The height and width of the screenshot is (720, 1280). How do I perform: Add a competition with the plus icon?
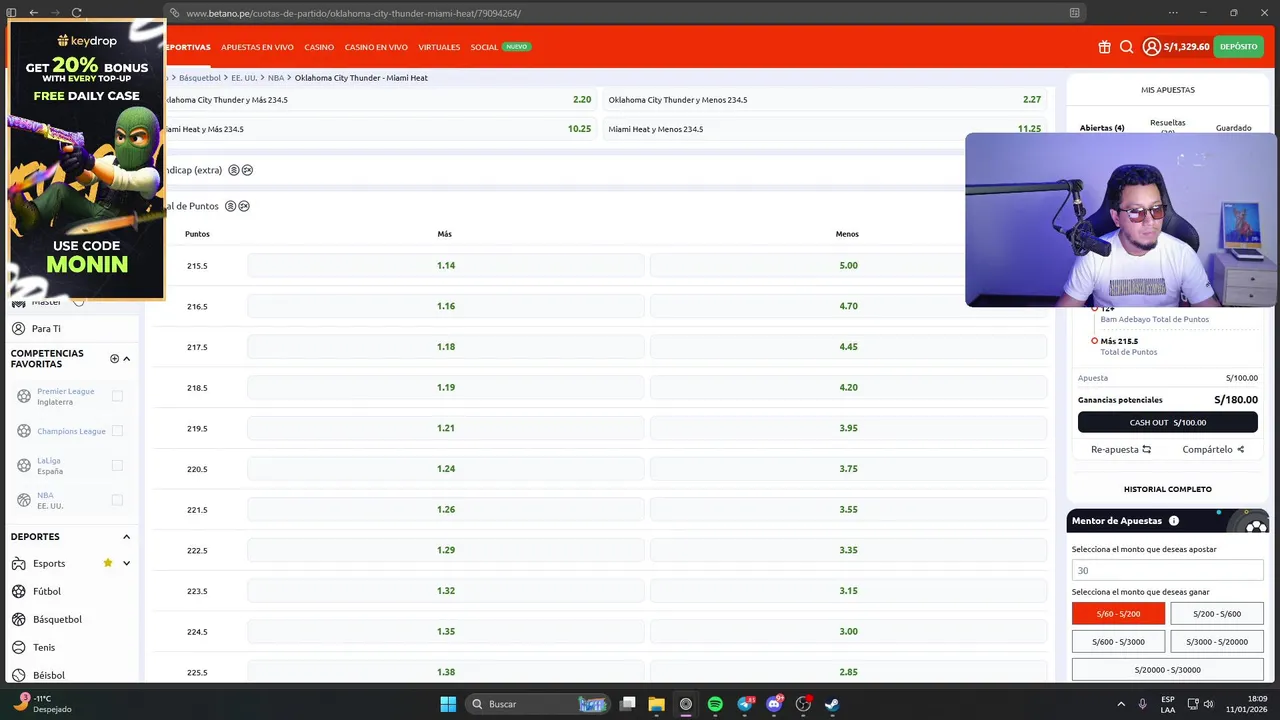pyautogui.click(x=114, y=358)
